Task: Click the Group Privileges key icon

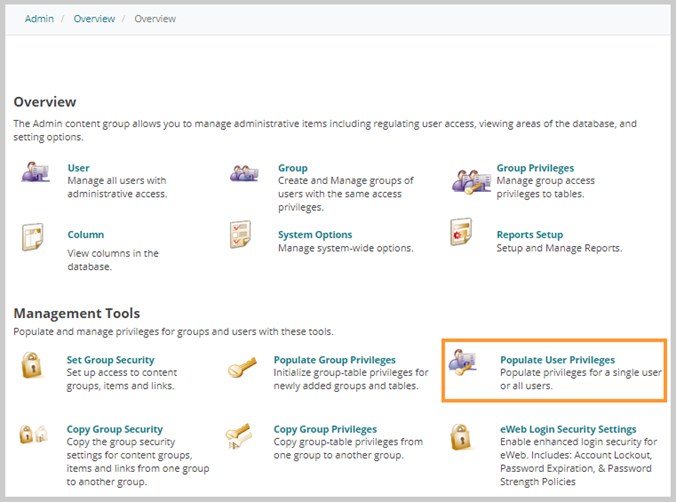Action: pyautogui.click(x=471, y=182)
